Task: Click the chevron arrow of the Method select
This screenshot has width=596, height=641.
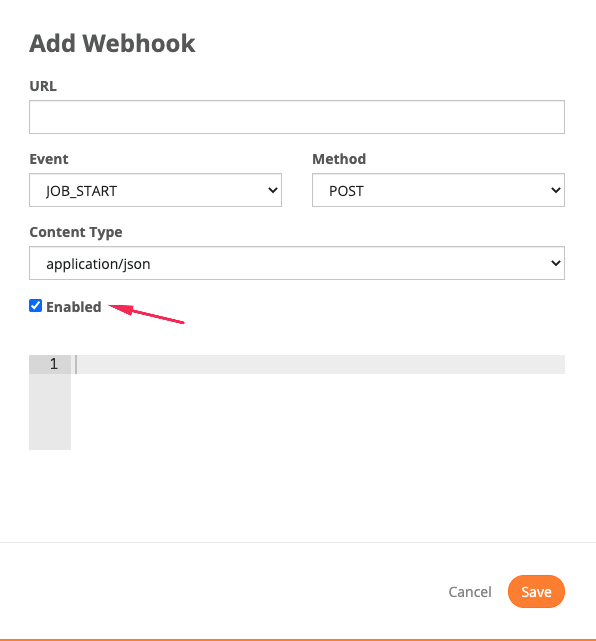Action: pyautogui.click(x=556, y=190)
